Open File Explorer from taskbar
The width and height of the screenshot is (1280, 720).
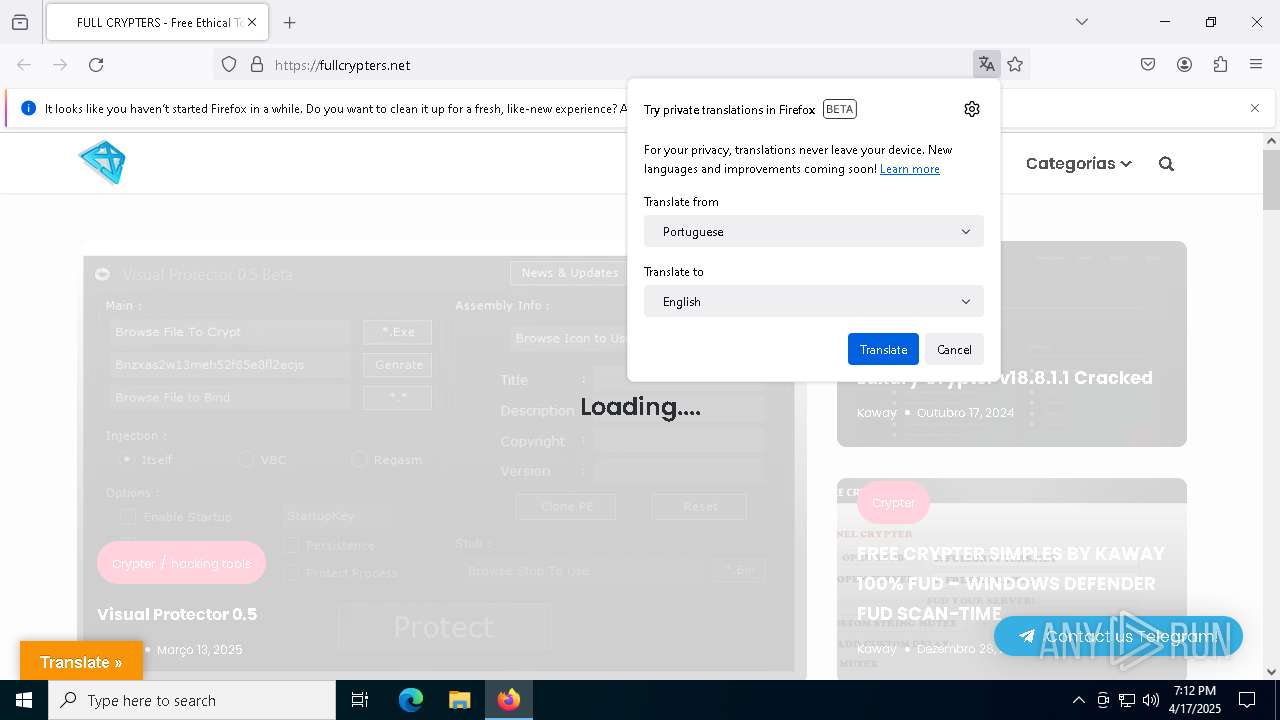point(459,700)
